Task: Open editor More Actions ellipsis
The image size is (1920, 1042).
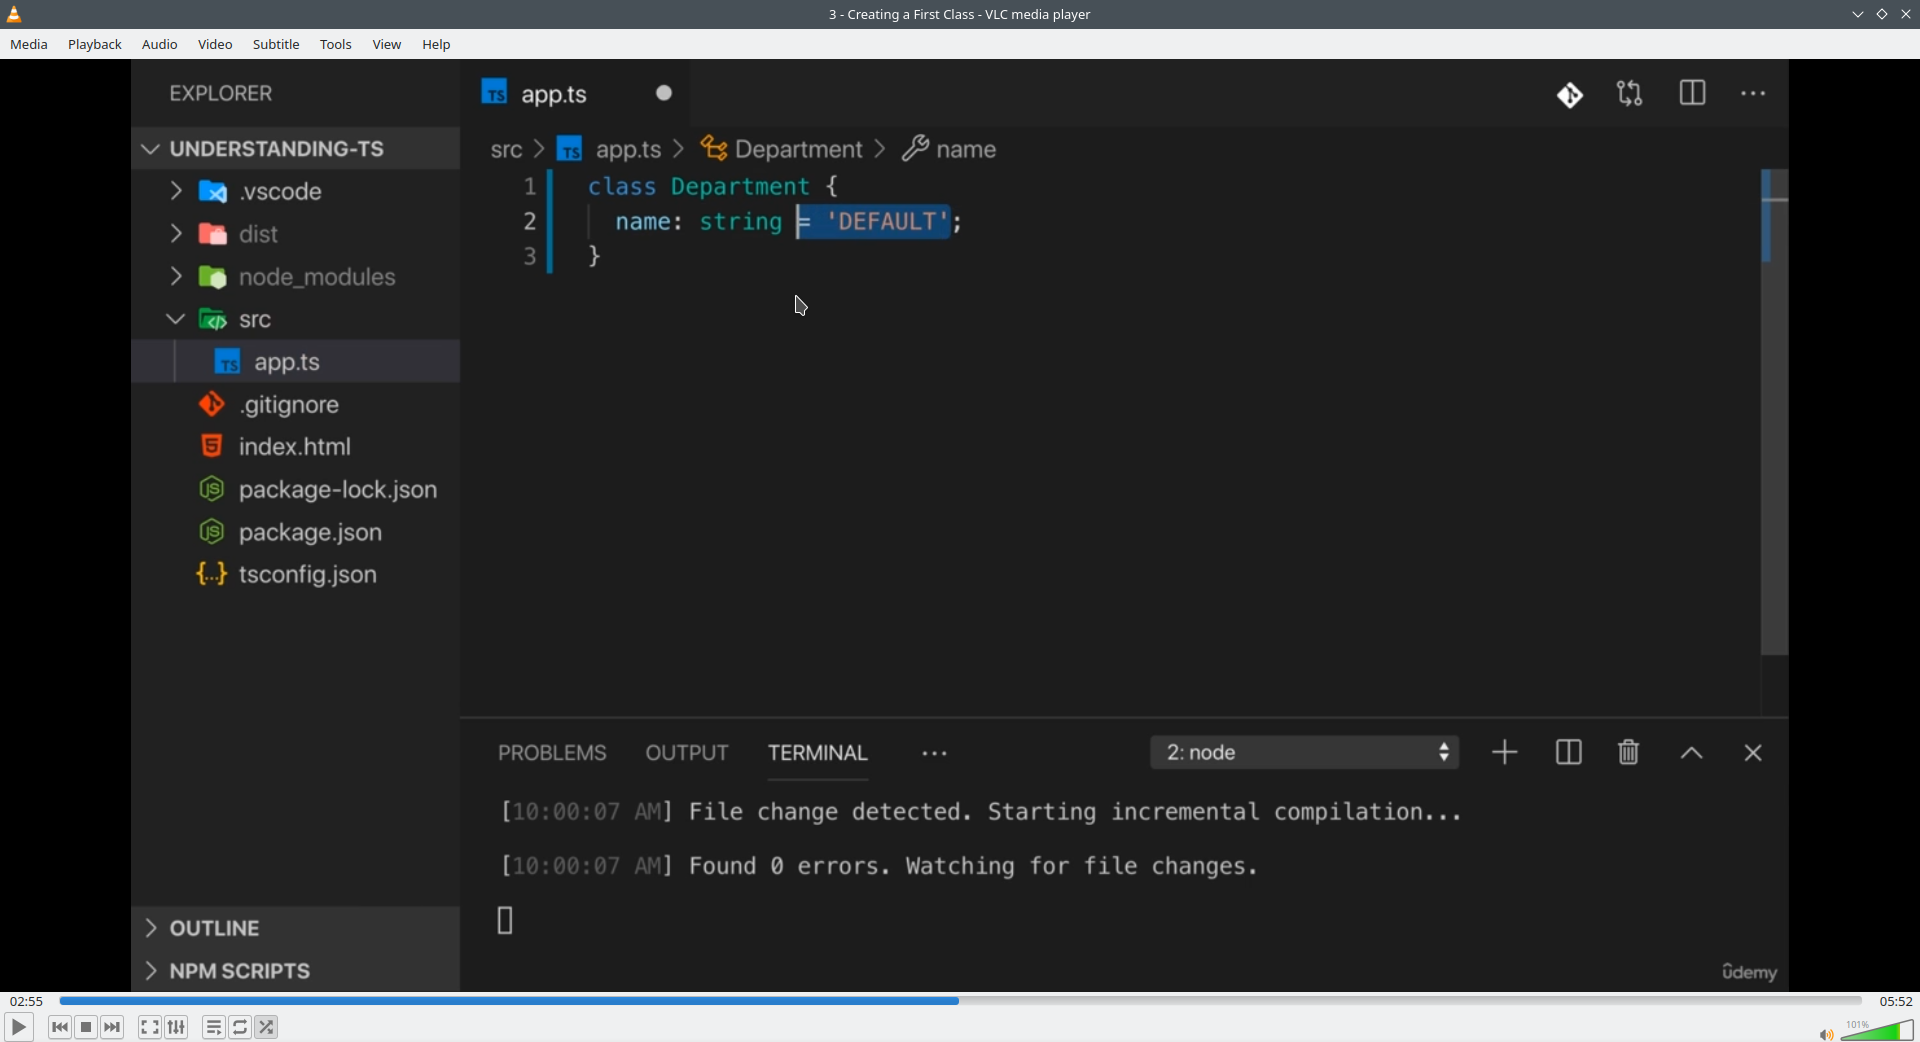Action: [1753, 94]
